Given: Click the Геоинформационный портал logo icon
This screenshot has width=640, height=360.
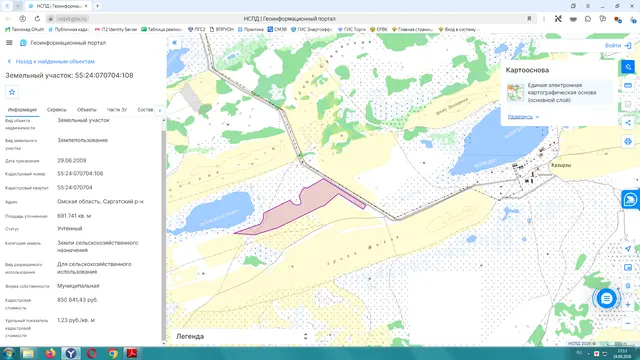Looking at the screenshot, I should click(x=23, y=43).
